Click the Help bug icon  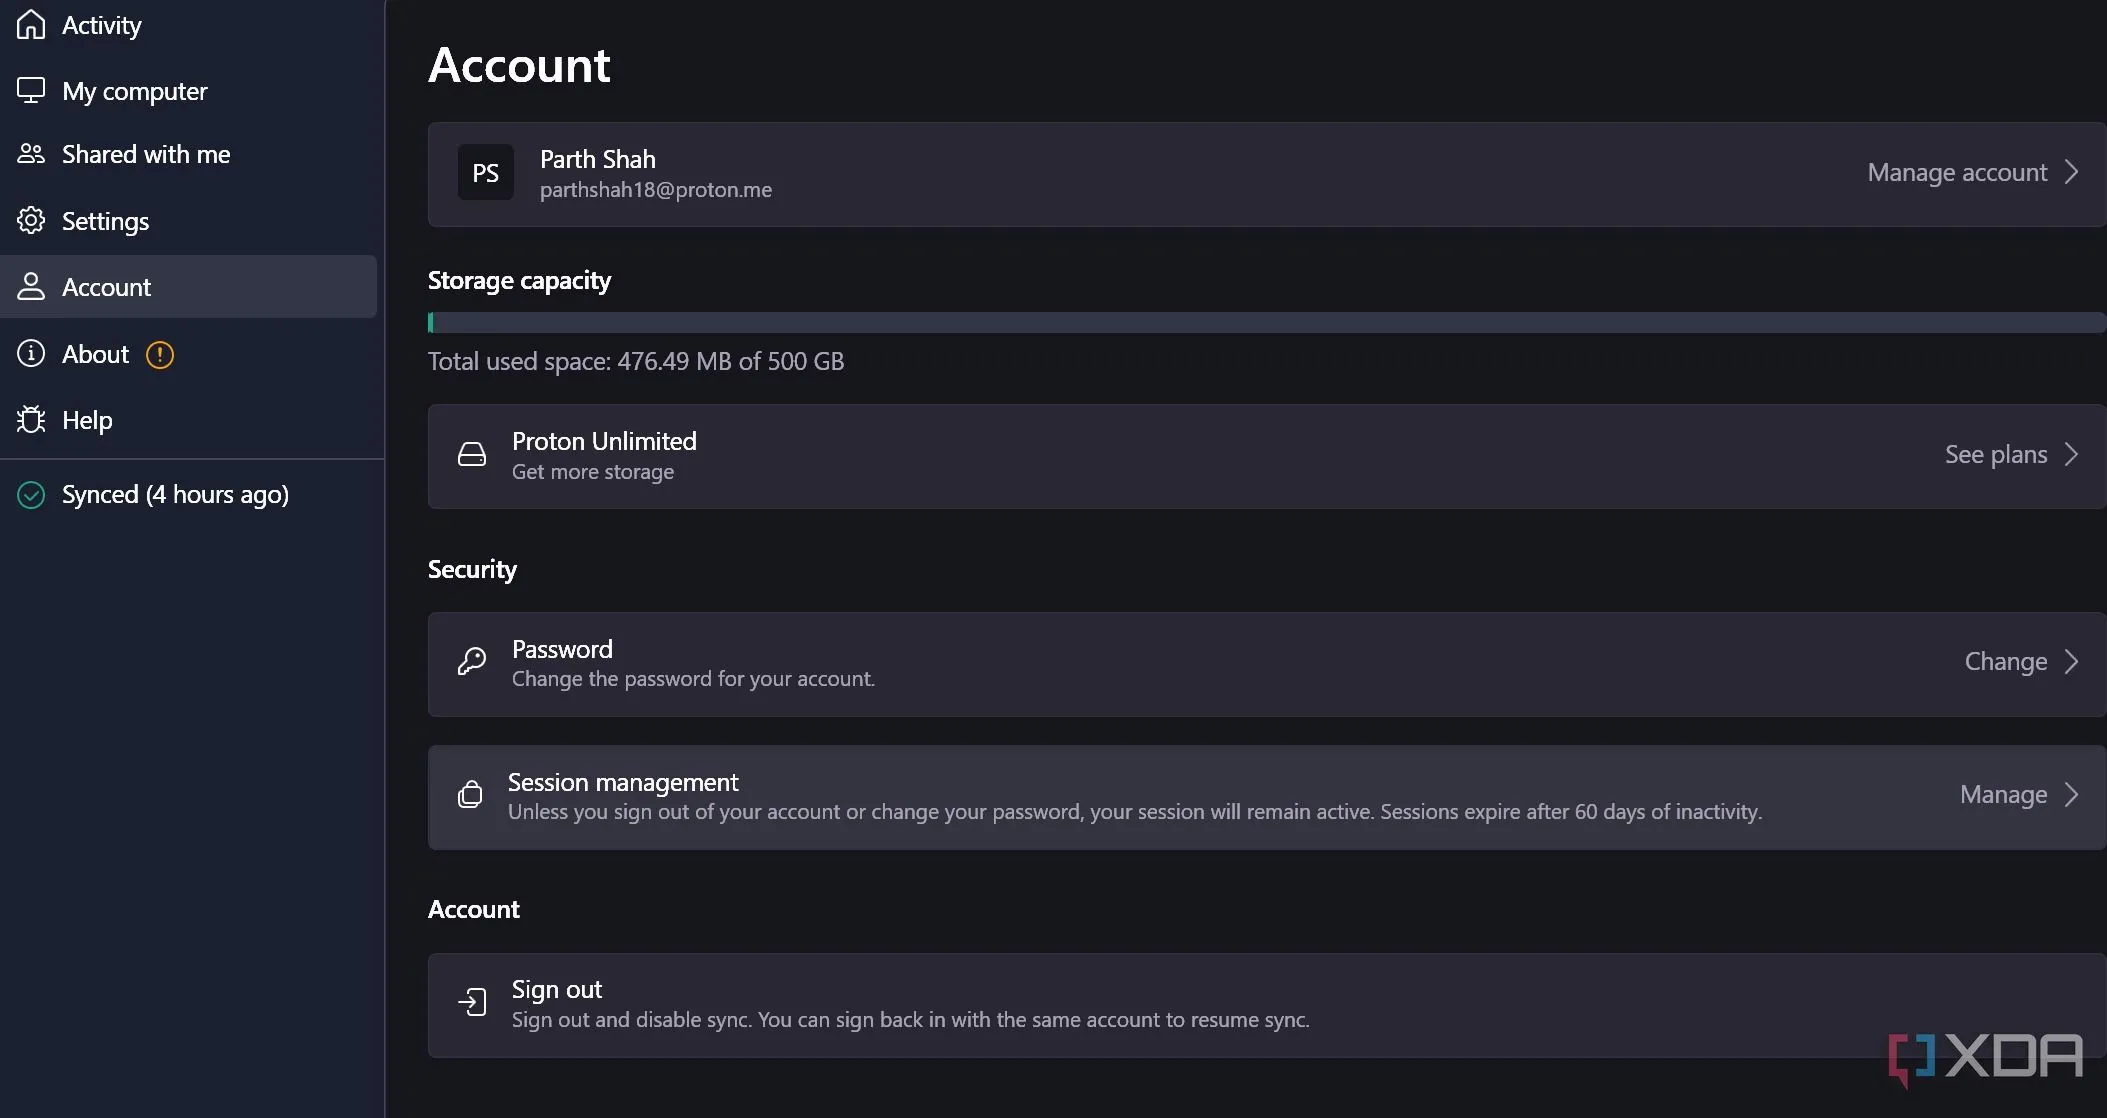[x=31, y=420]
